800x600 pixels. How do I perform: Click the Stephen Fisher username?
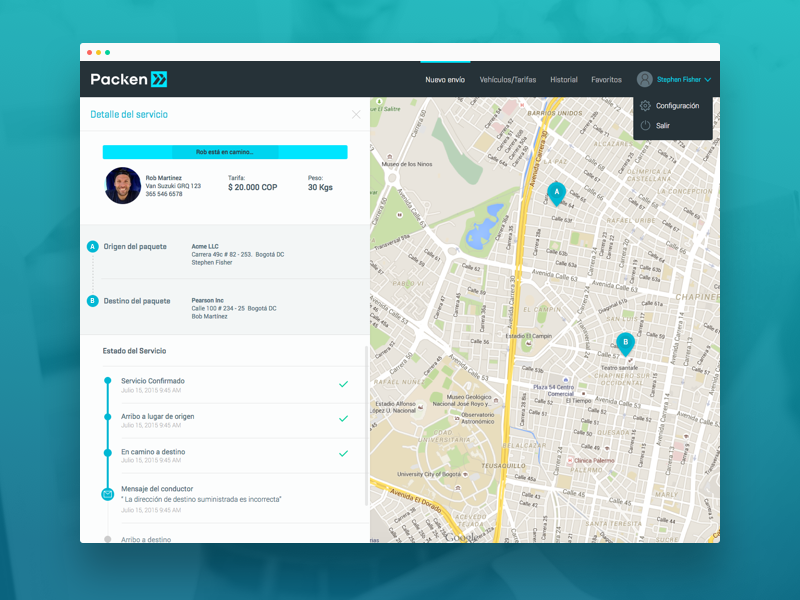679,80
